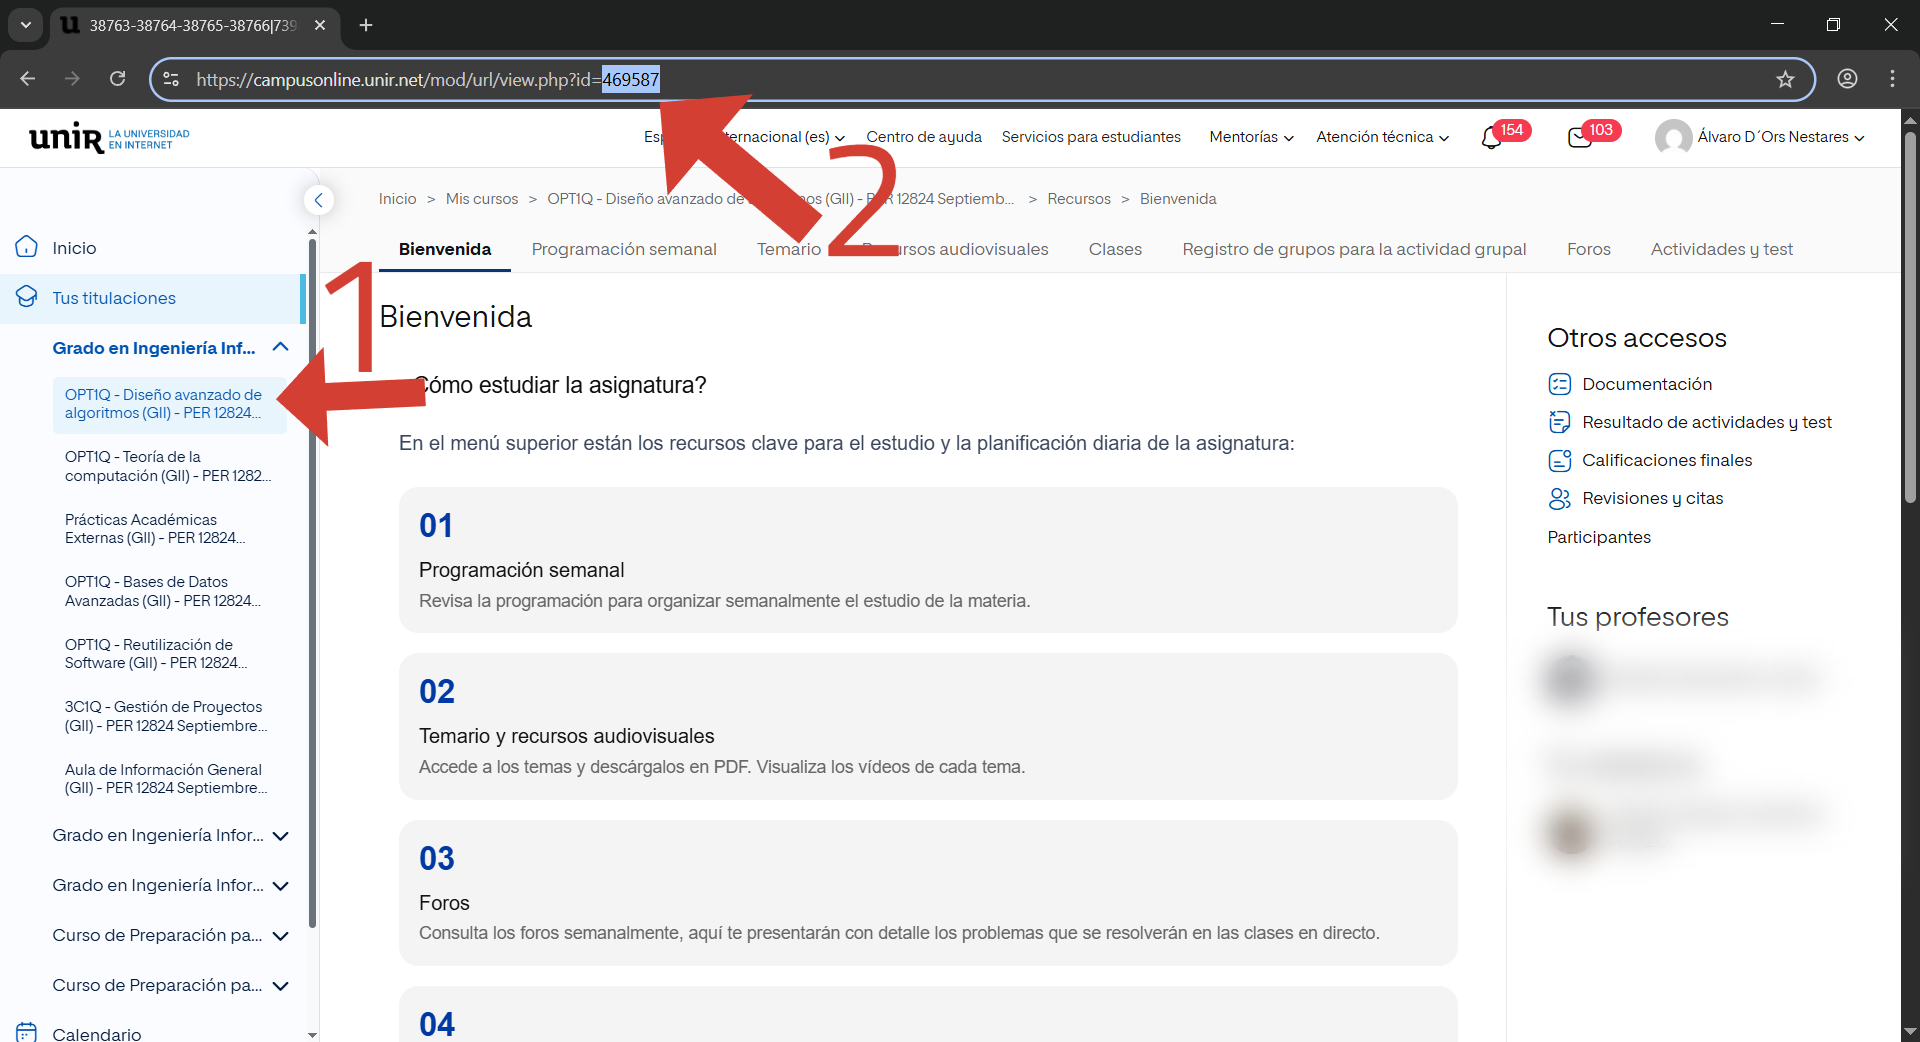The height and width of the screenshot is (1042, 1920).
Task: Open 3C1Q - Gestión de Proyectos course
Action: 166,716
